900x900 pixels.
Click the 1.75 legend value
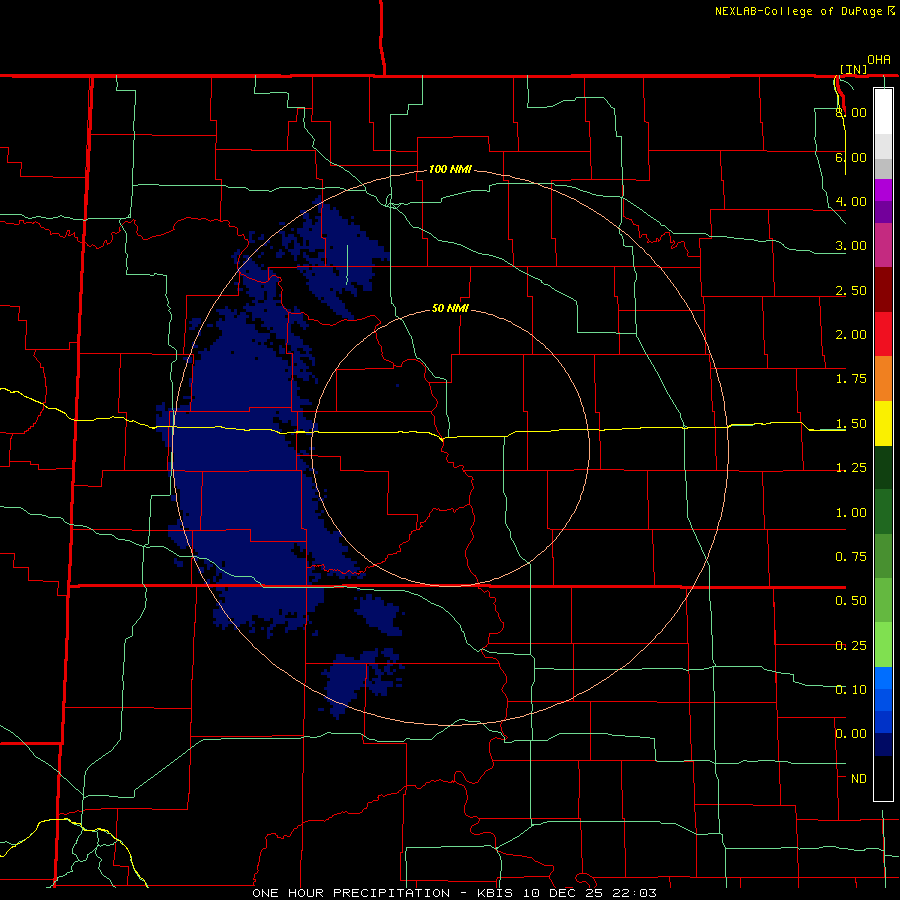(851, 379)
